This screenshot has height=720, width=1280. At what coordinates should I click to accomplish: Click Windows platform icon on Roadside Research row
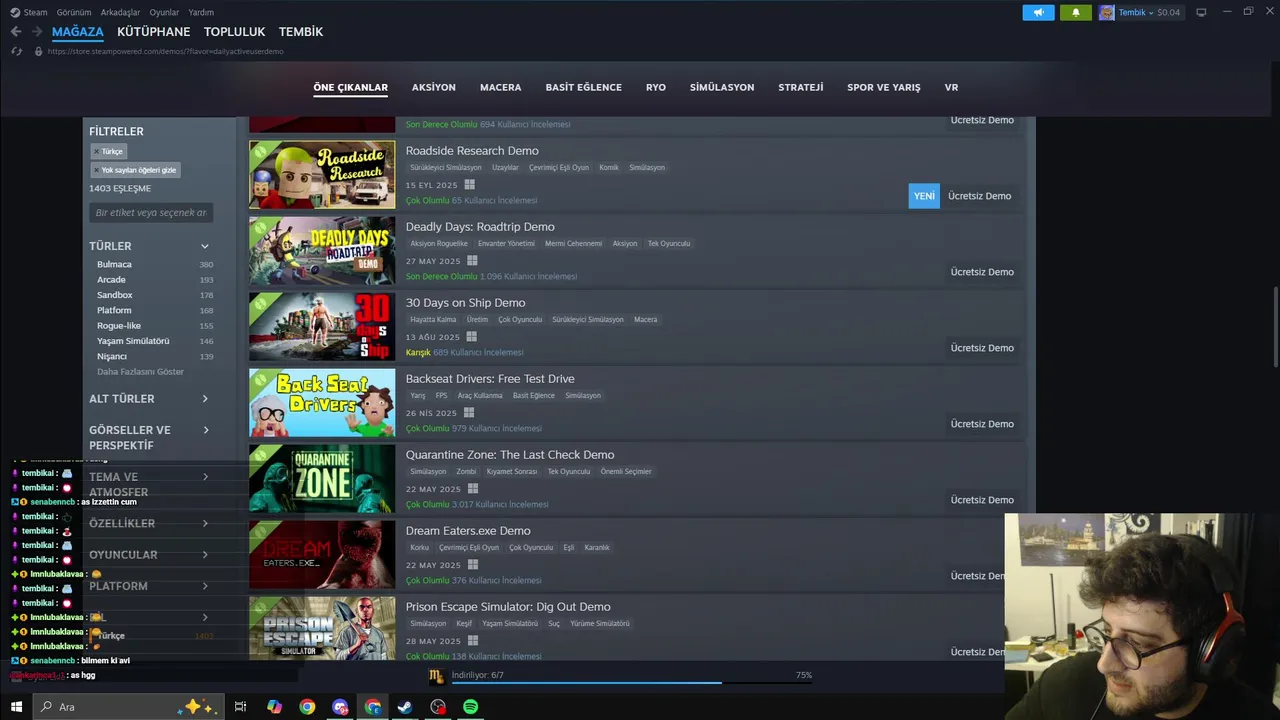pyautogui.click(x=469, y=185)
